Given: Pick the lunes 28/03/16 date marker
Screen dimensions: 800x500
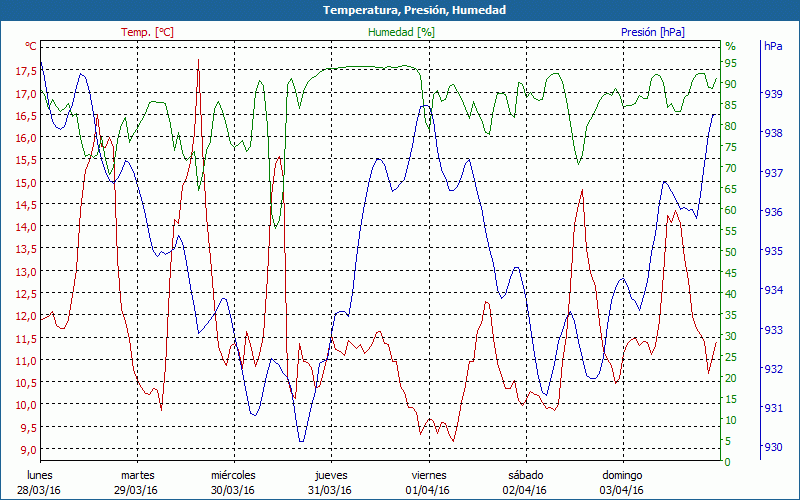Looking at the screenshot, I should coord(40,482).
